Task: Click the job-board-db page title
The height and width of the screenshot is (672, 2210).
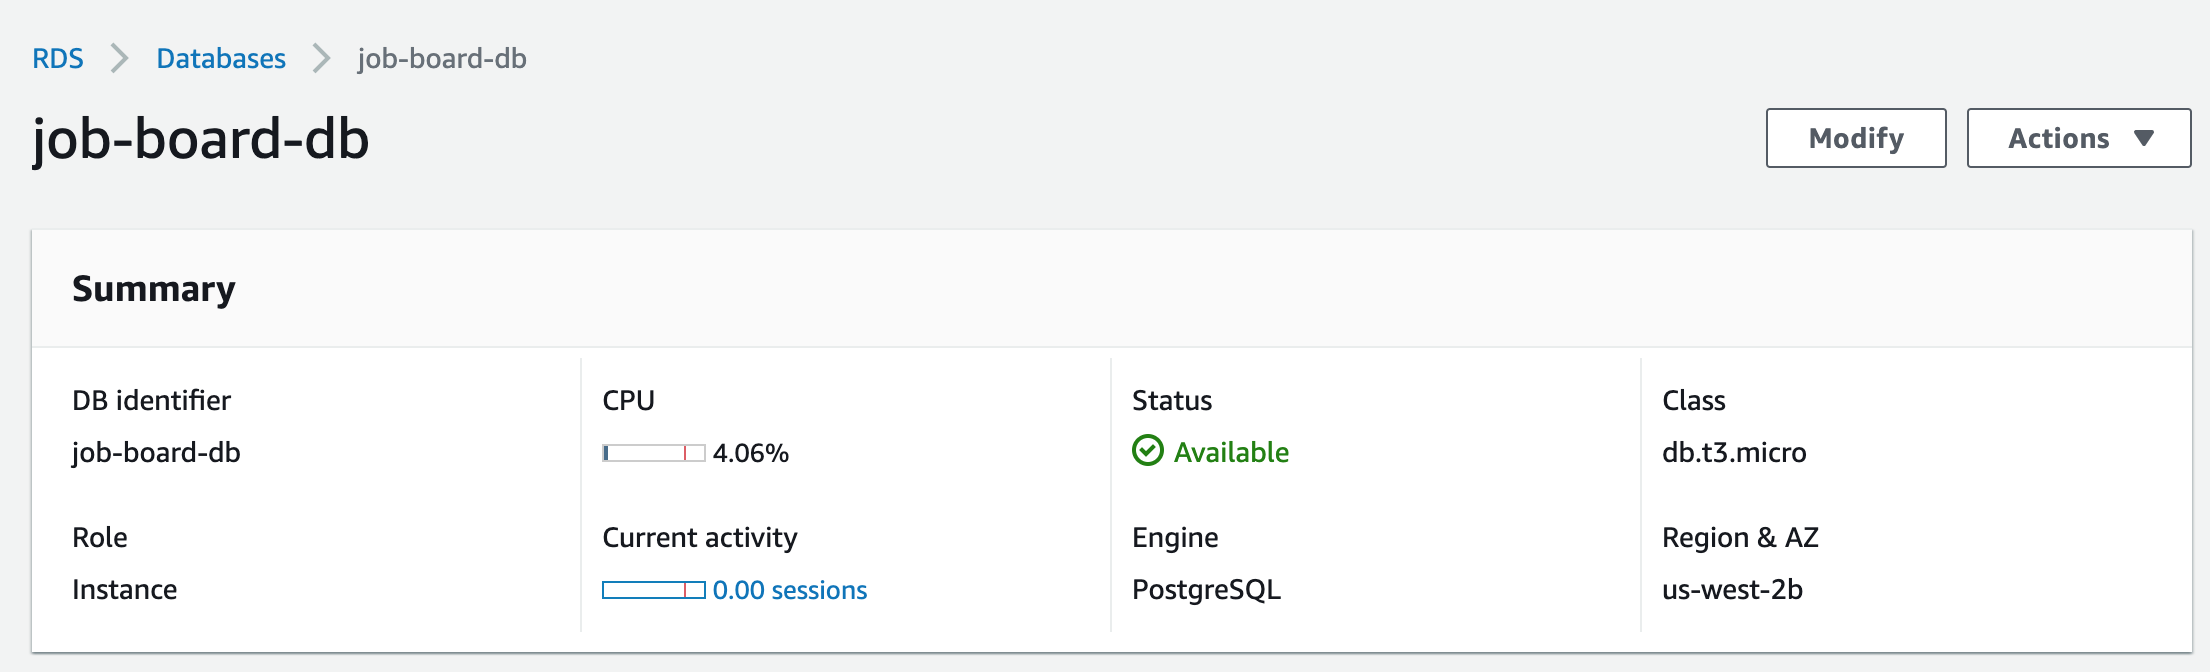Action: (201, 139)
